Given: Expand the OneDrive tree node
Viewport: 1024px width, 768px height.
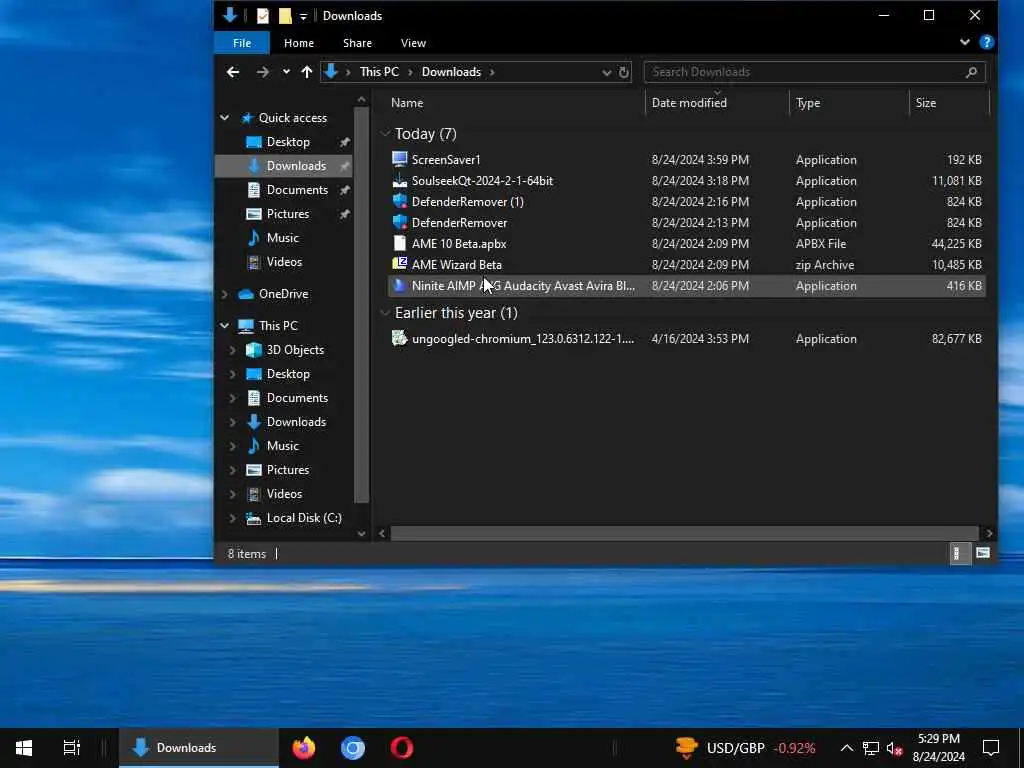Looking at the screenshot, I should (225, 294).
